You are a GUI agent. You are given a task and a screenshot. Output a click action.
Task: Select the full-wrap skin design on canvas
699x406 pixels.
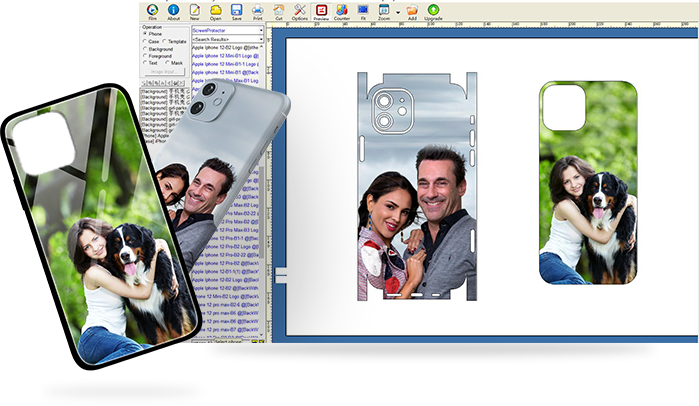[x=417, y=186]
